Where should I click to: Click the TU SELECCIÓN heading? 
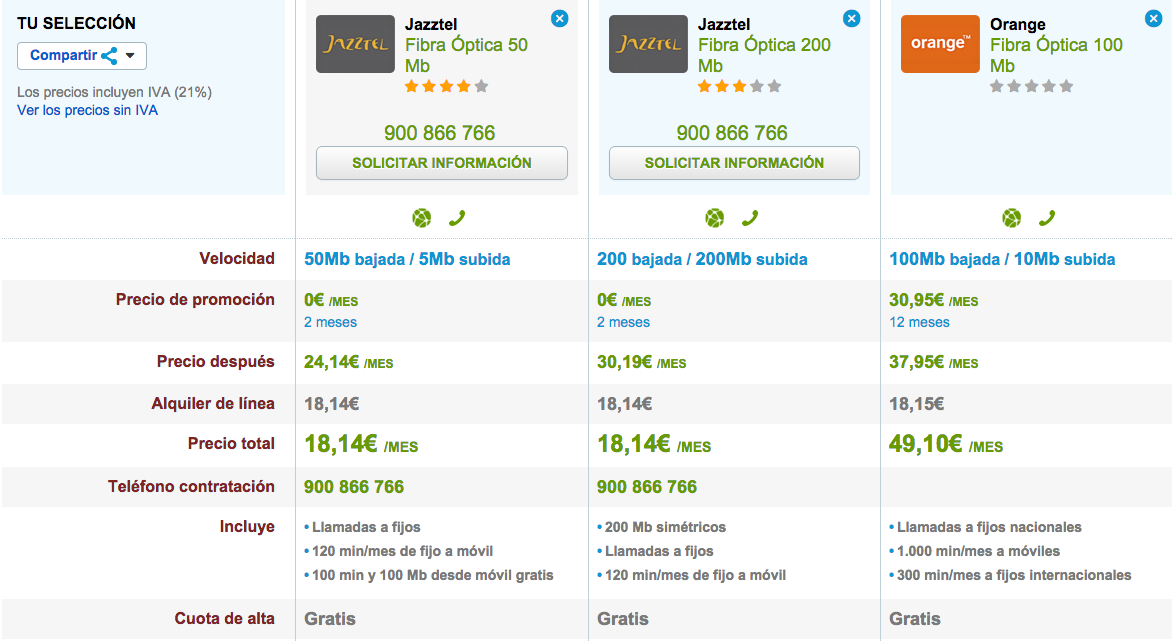pos(76,23)
